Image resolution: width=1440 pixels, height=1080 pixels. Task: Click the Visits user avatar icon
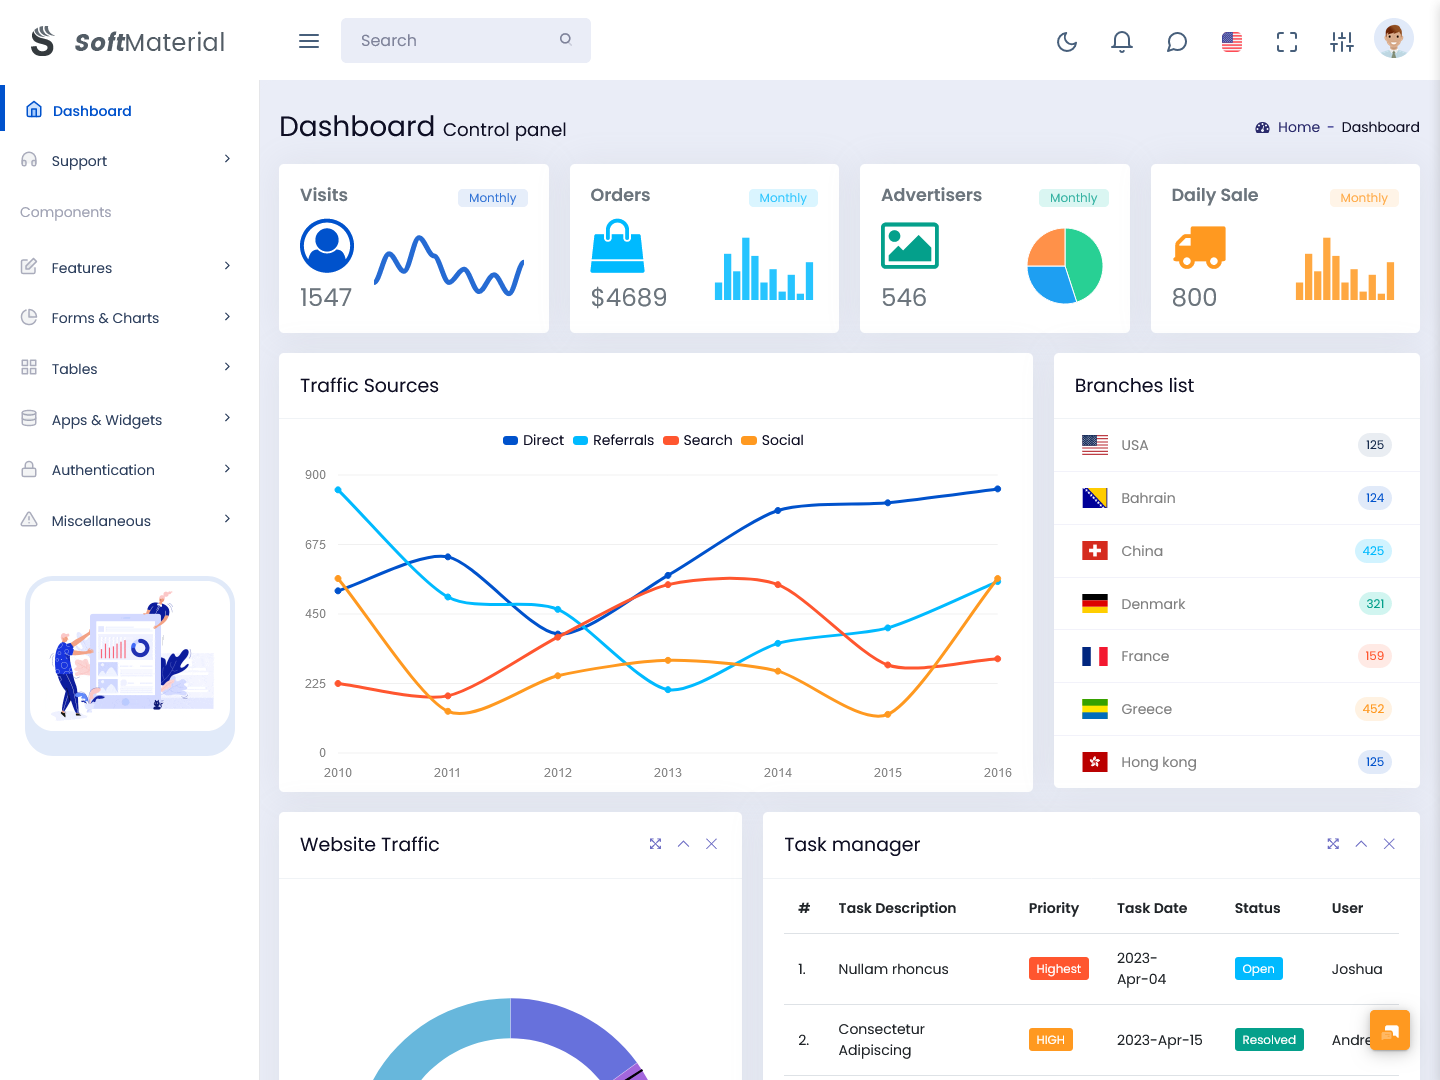[x=327, y=246]
